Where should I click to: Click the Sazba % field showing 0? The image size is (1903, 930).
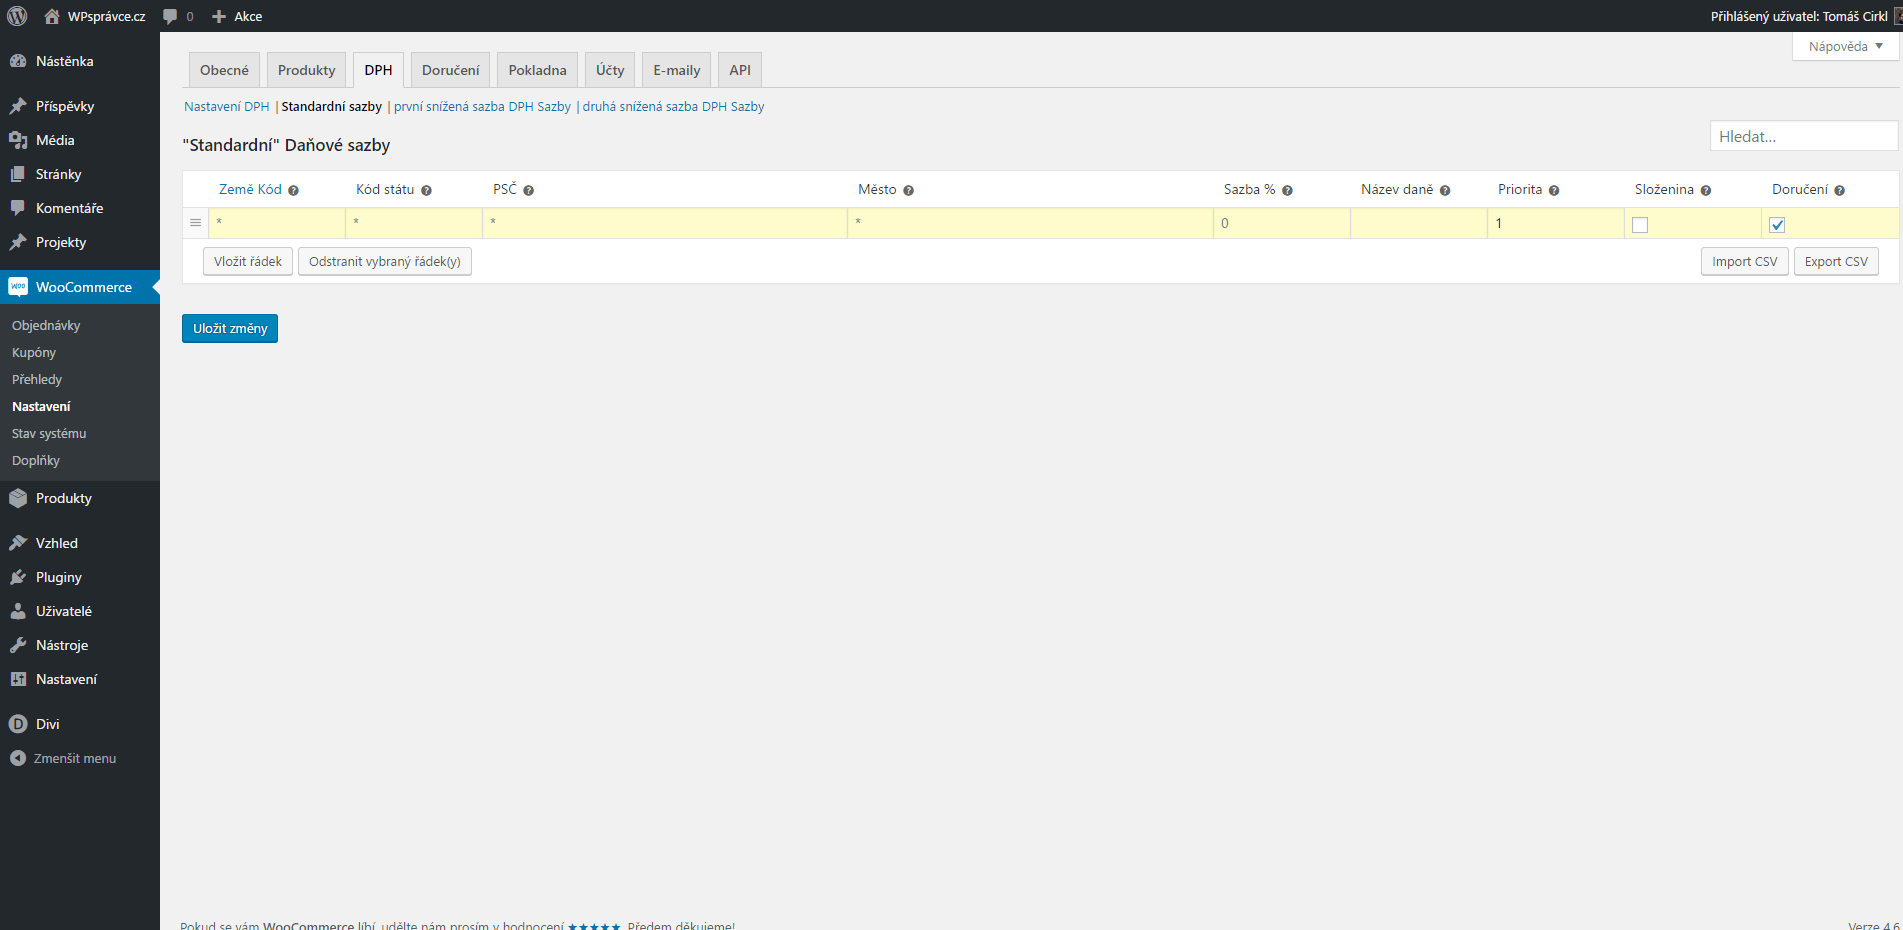coord(1281,223)
